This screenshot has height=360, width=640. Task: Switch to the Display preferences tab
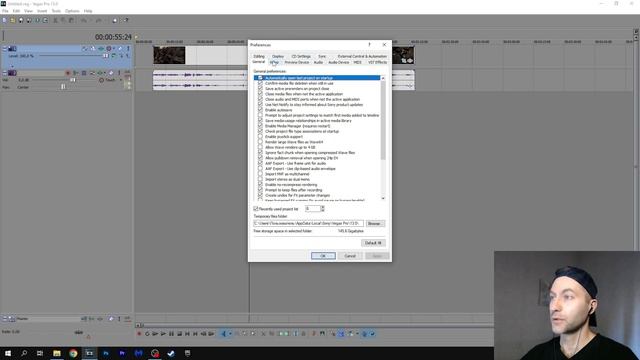point(278,56)
